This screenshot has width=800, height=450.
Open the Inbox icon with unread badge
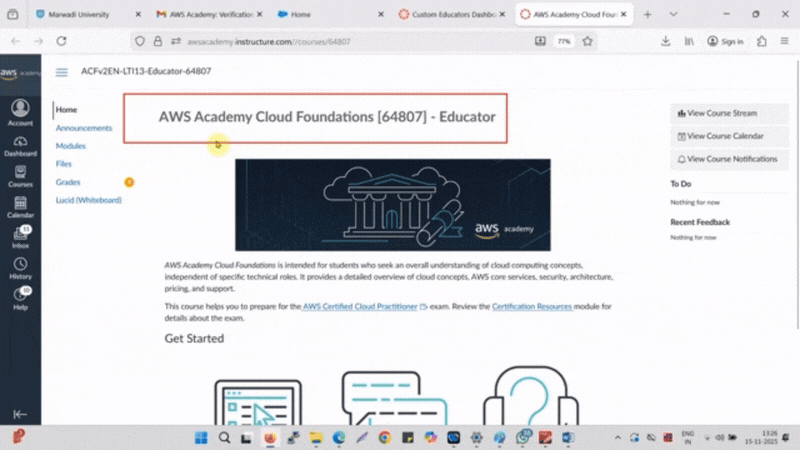click(x=20, y=237)
